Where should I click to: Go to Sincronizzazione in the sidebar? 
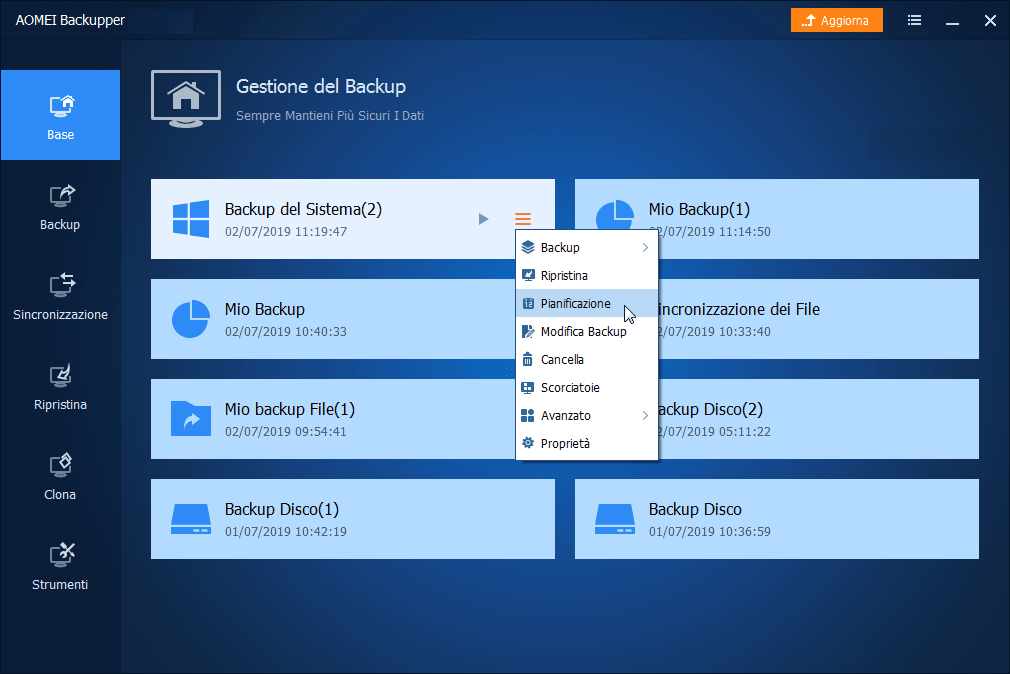pos(60,296)
